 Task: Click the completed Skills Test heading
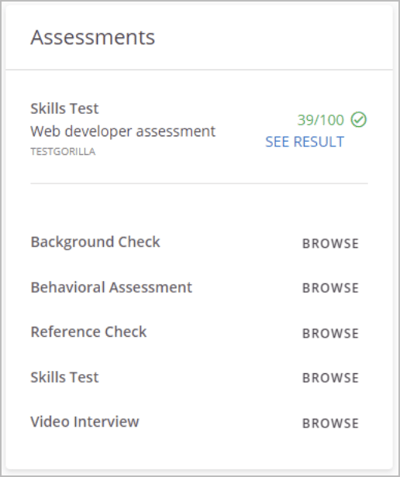[65, 109]
